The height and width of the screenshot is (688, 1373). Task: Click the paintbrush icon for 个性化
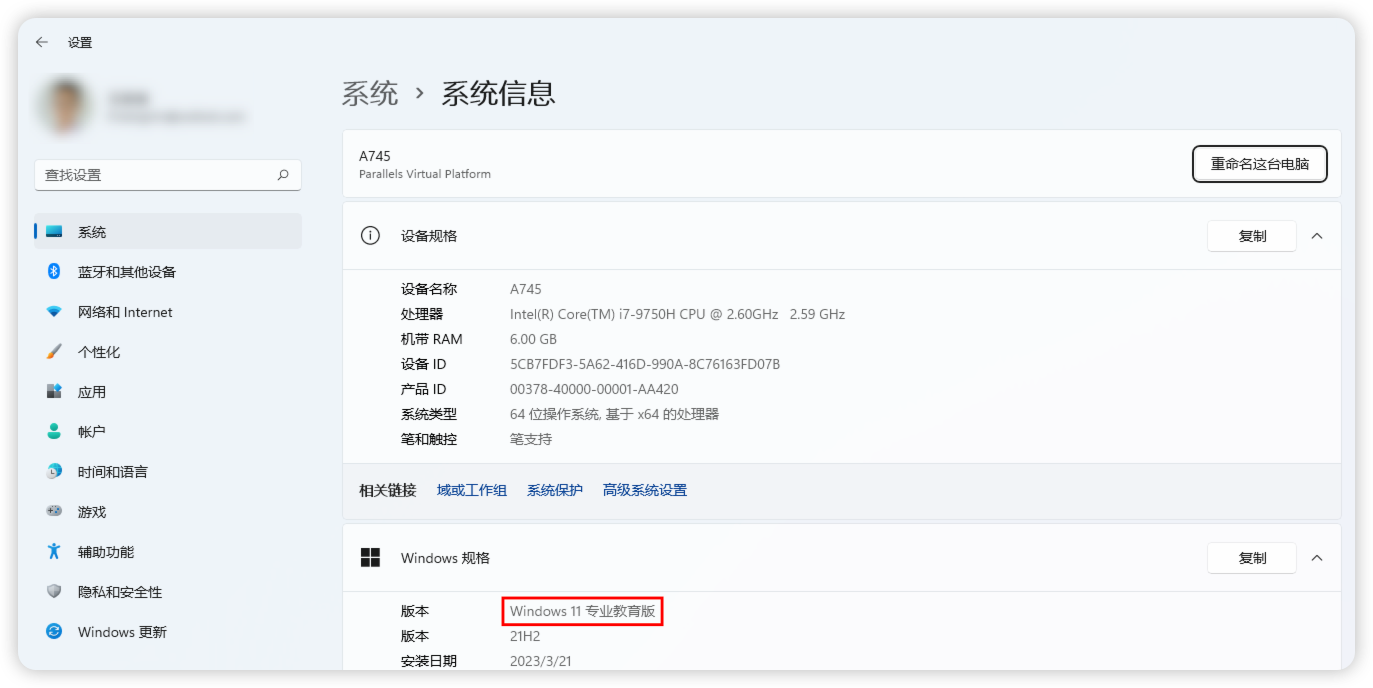click(x=54, y=352)
